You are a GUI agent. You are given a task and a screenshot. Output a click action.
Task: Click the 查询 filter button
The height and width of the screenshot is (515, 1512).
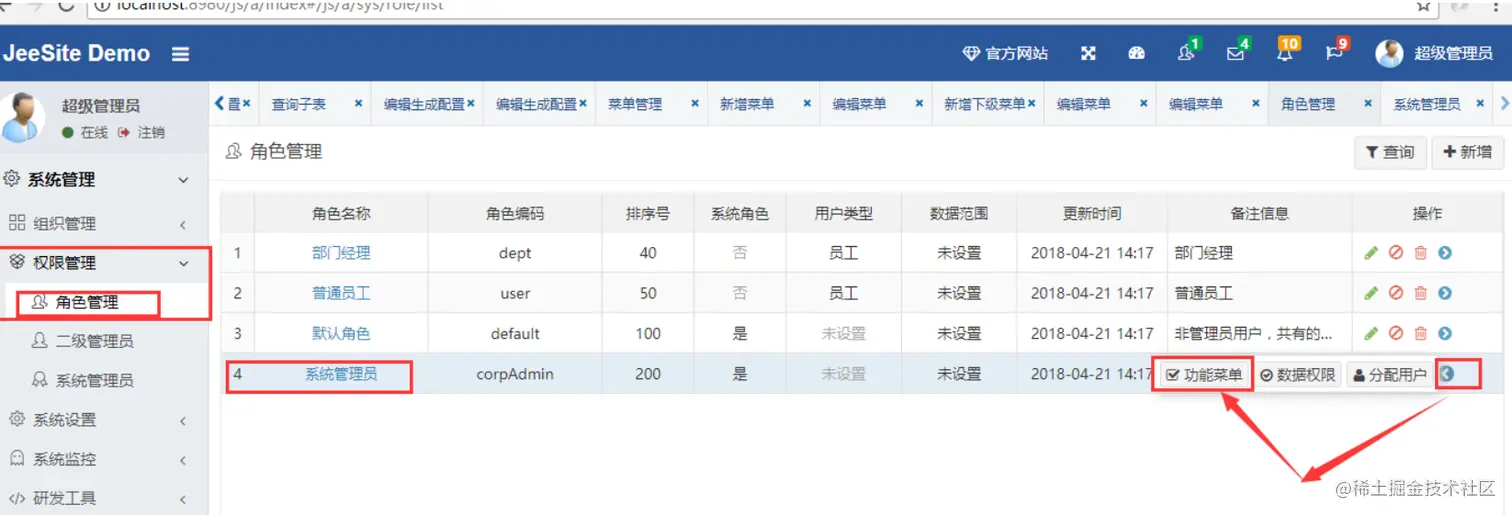click(1389, 152)
